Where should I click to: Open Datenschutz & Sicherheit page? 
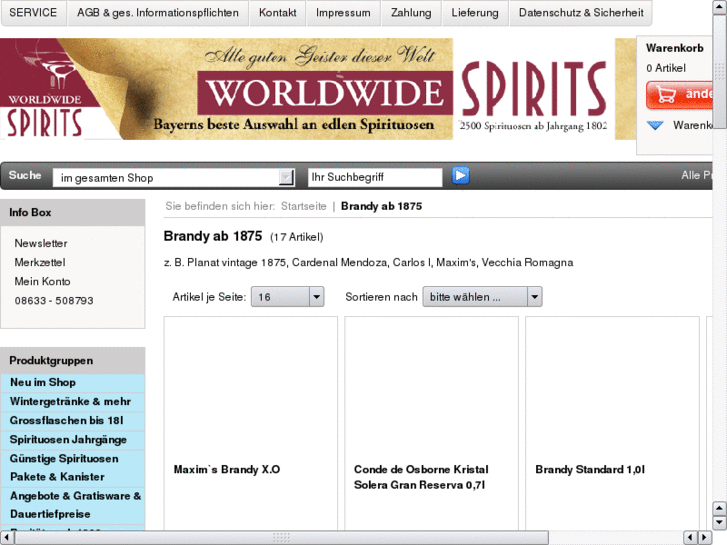click(581, 13)
